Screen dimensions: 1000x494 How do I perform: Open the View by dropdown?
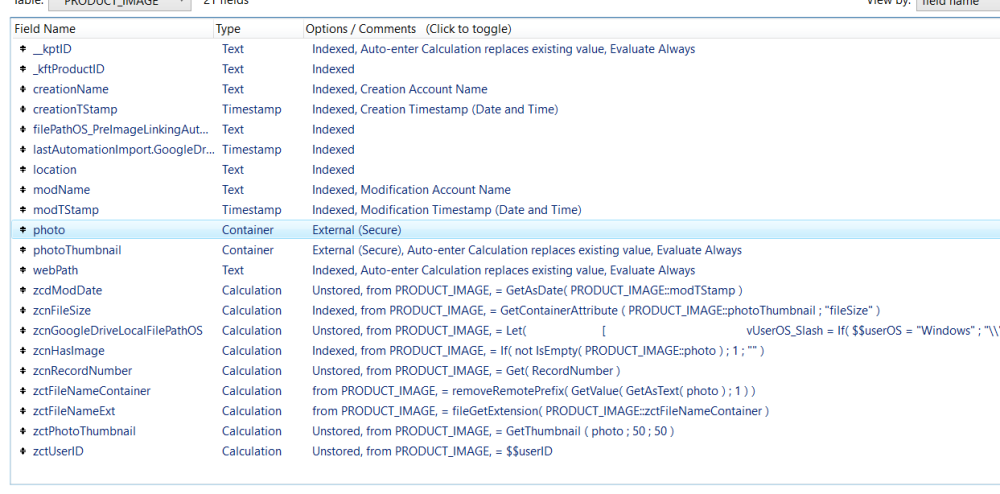pyautogui.click(x=955, y=3)
